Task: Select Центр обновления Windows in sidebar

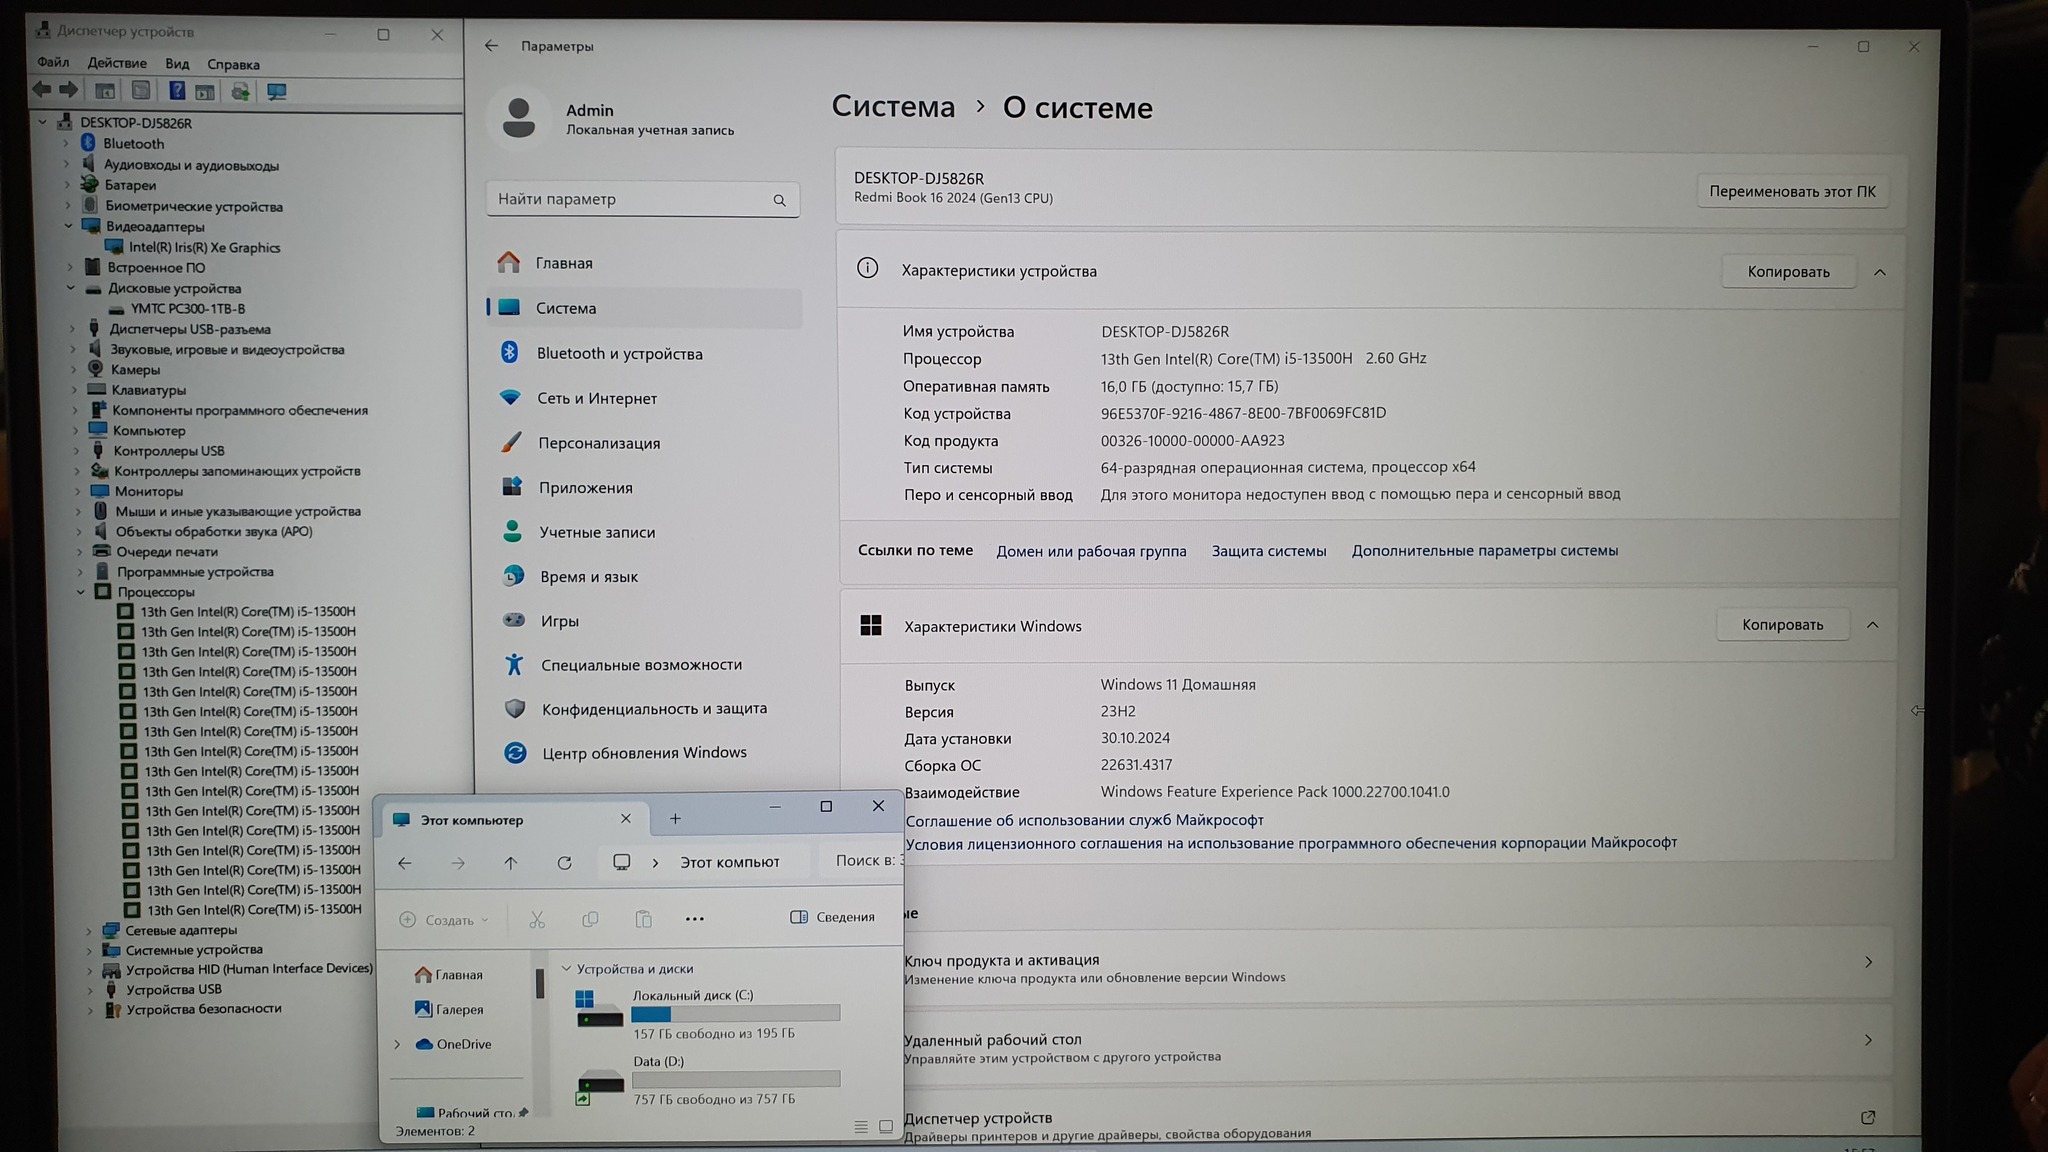Action: [643, 753]
